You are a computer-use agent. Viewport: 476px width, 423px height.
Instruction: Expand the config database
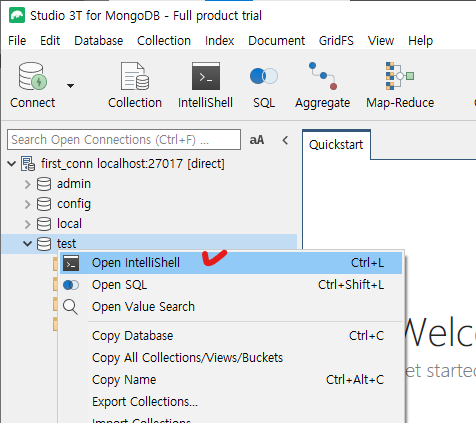tap(28, 204)
